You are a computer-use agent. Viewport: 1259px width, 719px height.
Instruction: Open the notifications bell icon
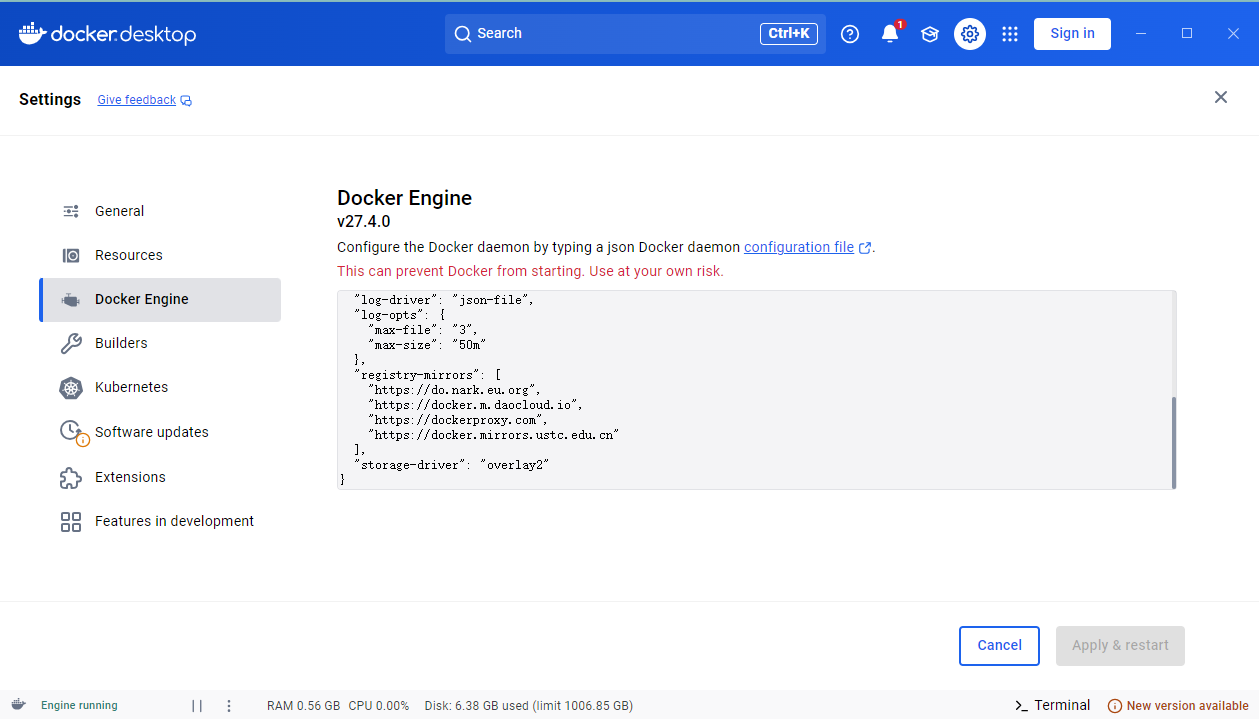pos(890,34)
